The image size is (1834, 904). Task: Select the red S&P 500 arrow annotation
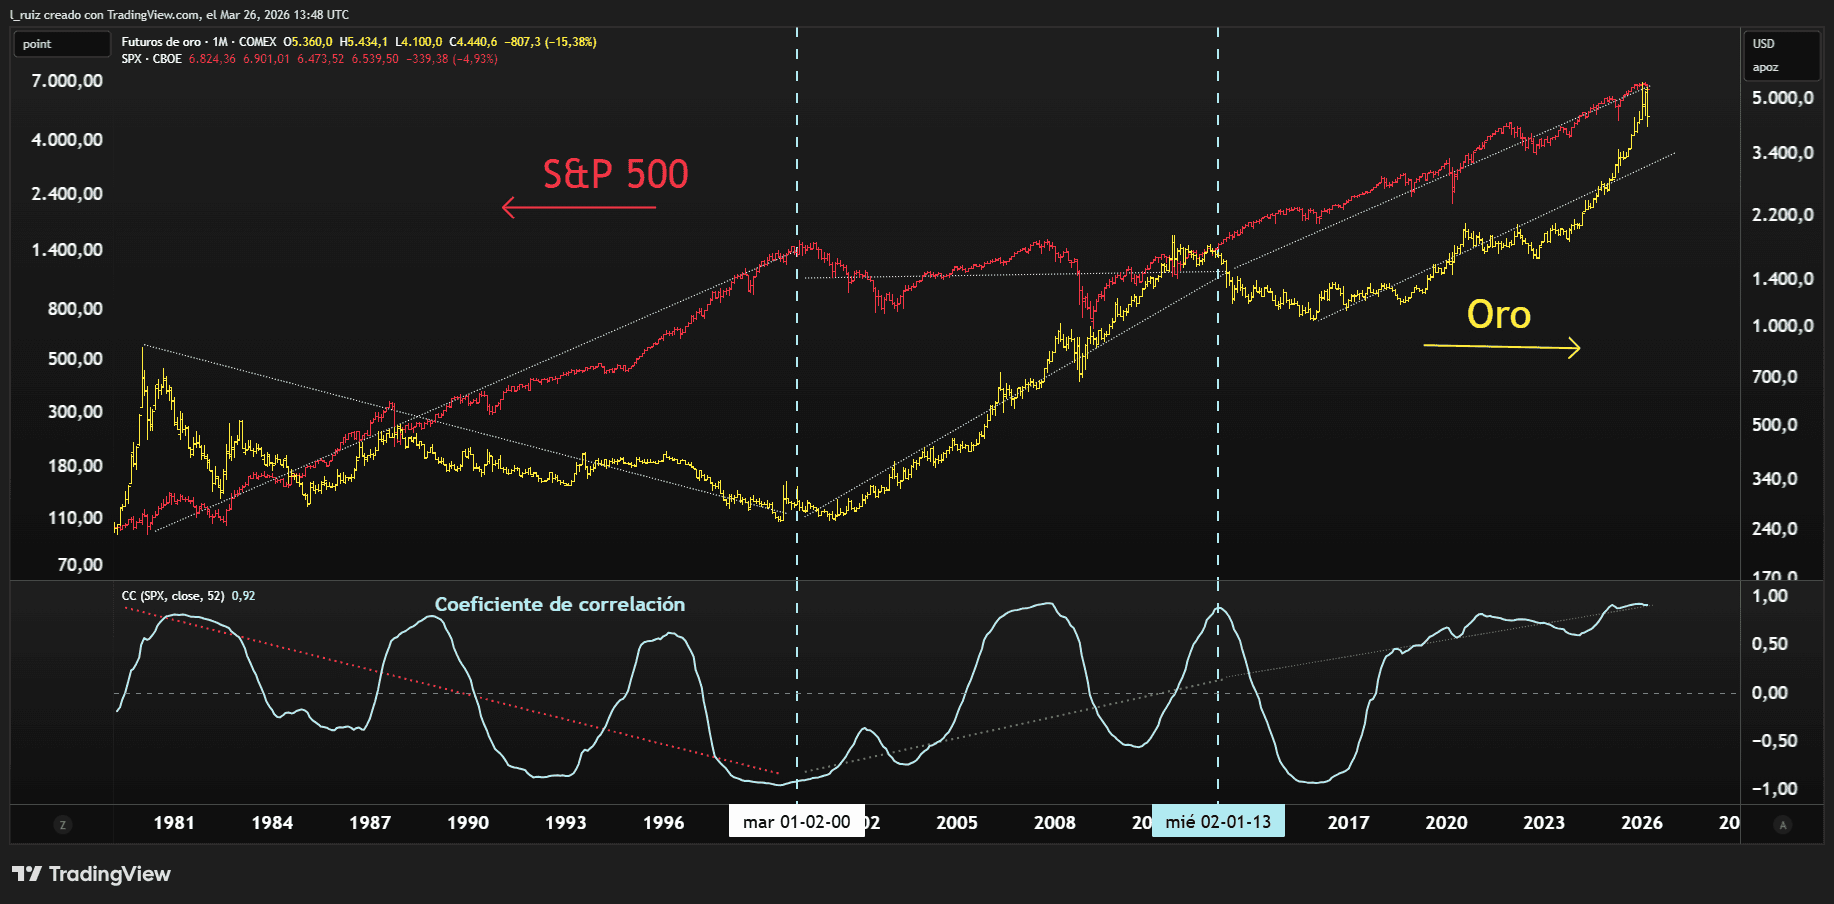578,207
